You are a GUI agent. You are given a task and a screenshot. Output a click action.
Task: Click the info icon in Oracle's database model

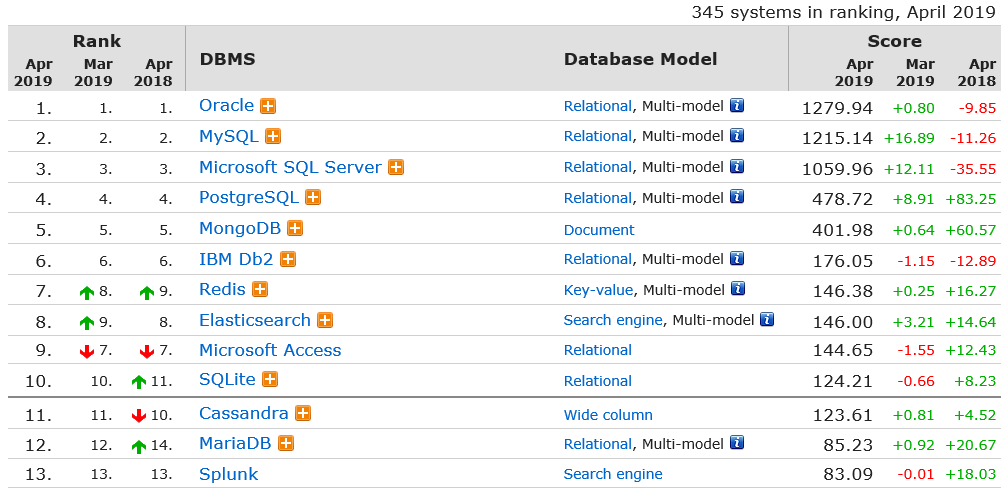737,106
